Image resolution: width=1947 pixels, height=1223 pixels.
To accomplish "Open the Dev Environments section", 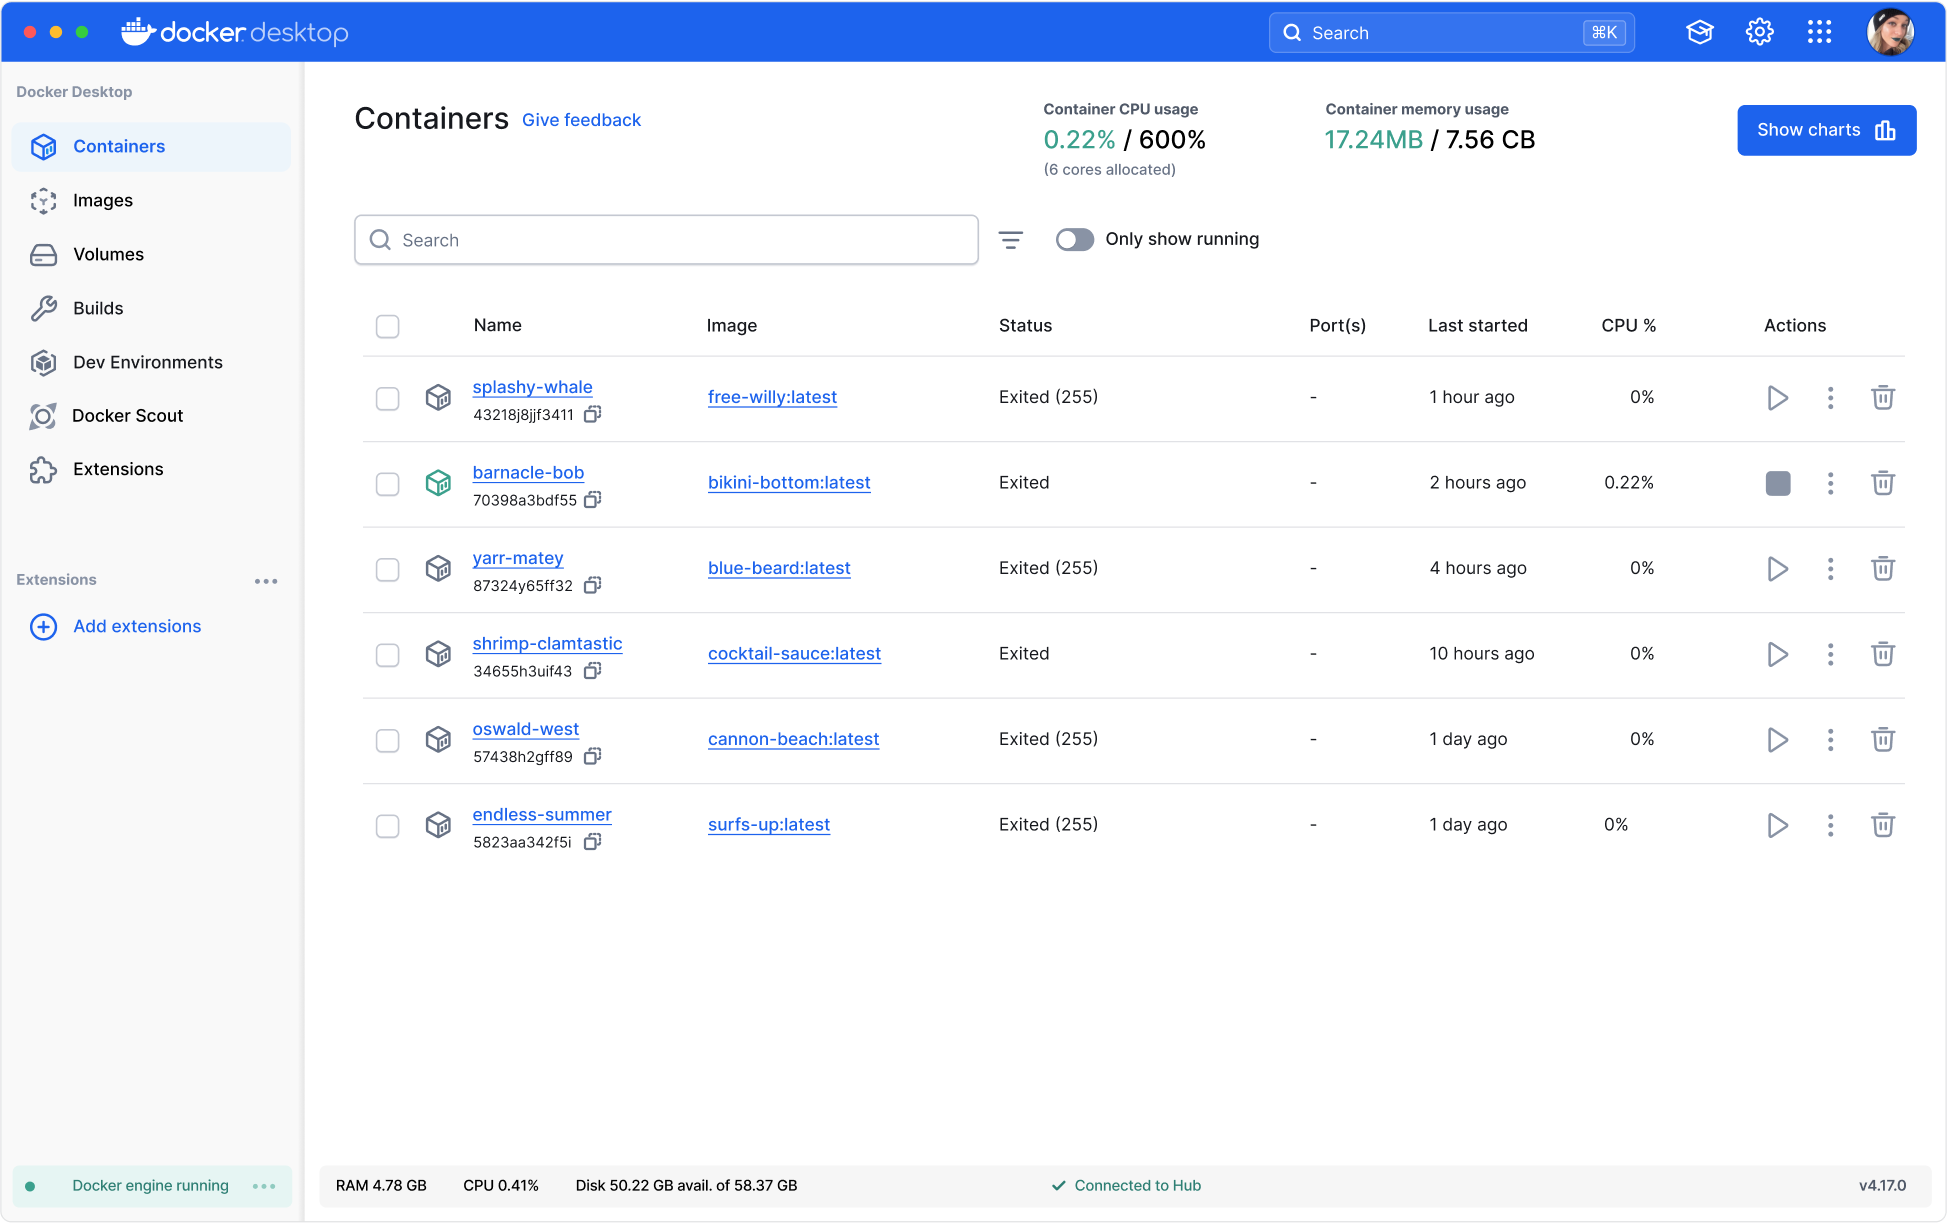I will (x=148, y=361).
